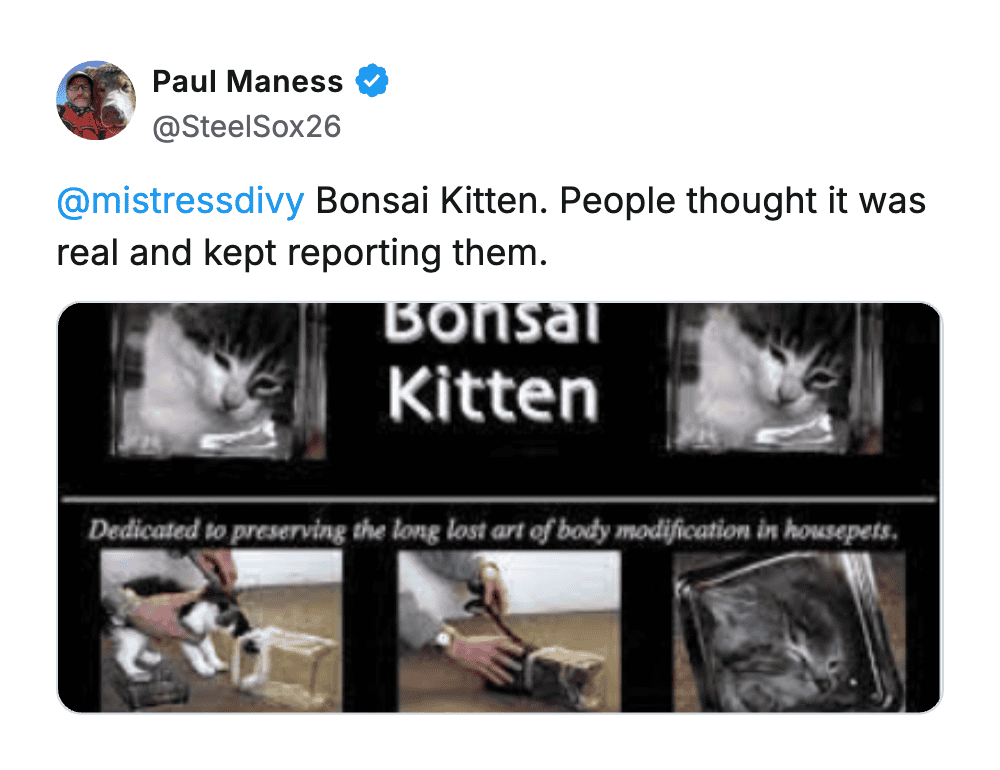
Task: Click the @SteelSox26 handle
Action: 246,127
